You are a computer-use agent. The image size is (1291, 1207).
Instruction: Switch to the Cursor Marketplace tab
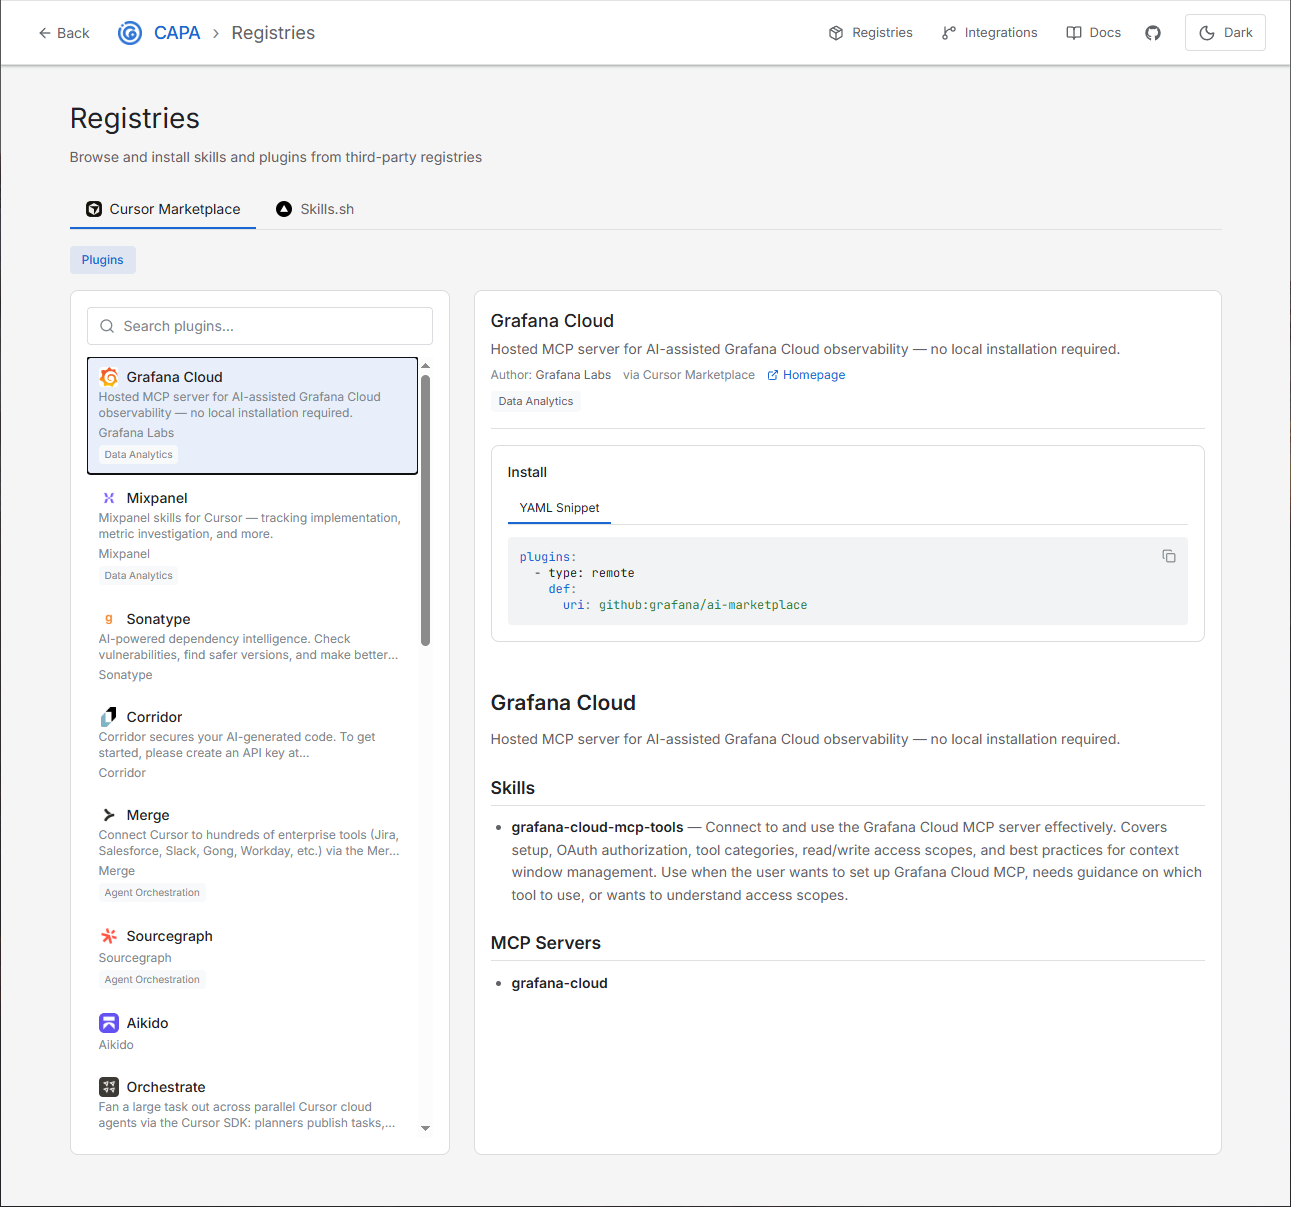(x=163, y=209)
